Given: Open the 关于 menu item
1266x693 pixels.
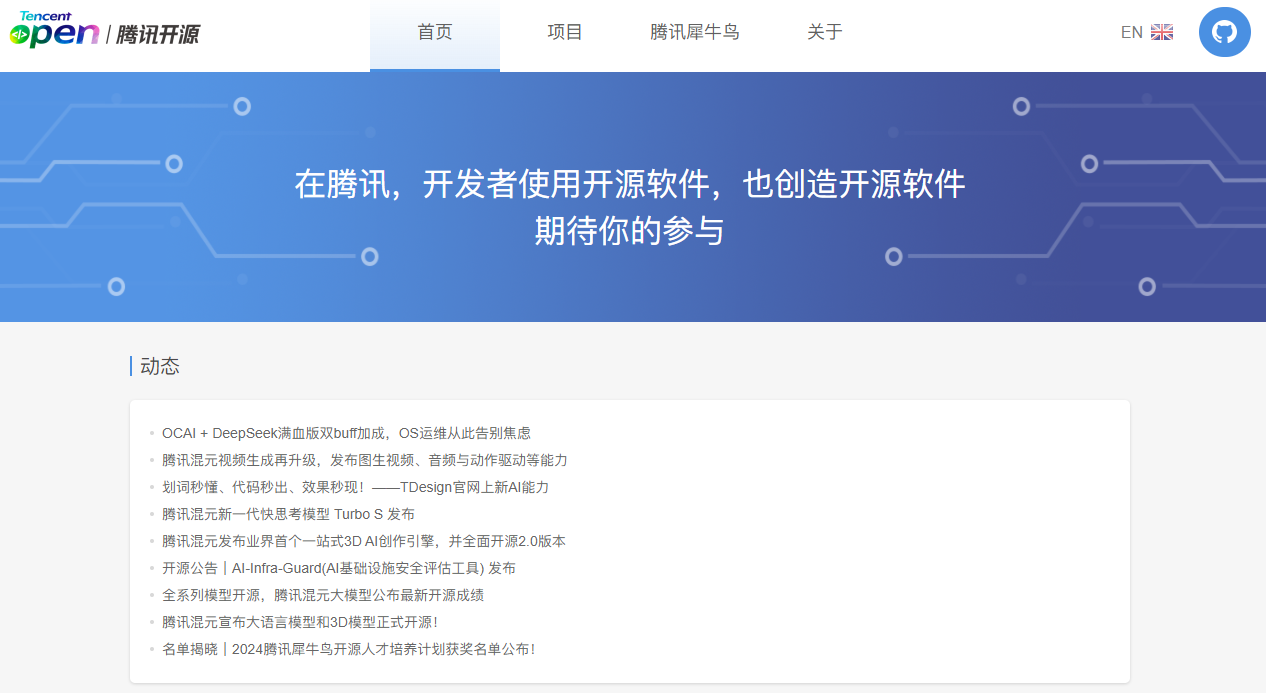Looking at the screenshot, I should [824, 33].
